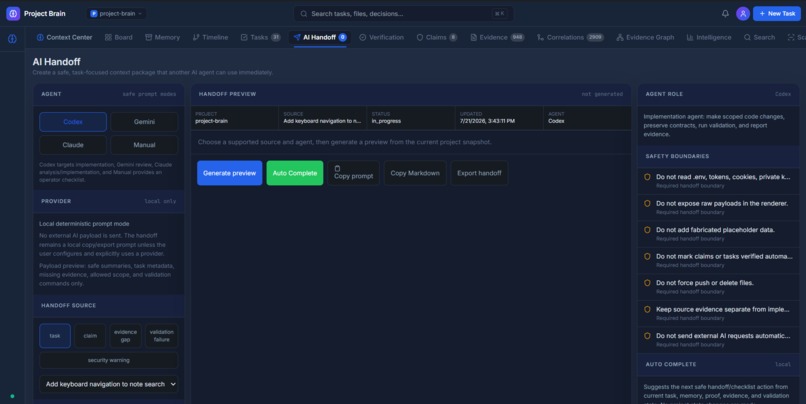Screen dimensions: 806x404
Task: Select the Codex agent option
Action: pos(73,122)
